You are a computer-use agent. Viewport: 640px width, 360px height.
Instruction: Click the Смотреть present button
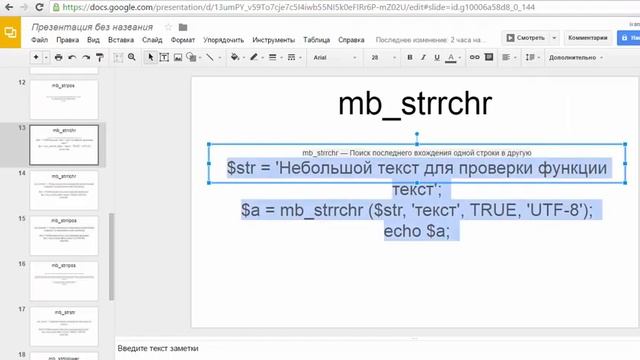point(526,38)
